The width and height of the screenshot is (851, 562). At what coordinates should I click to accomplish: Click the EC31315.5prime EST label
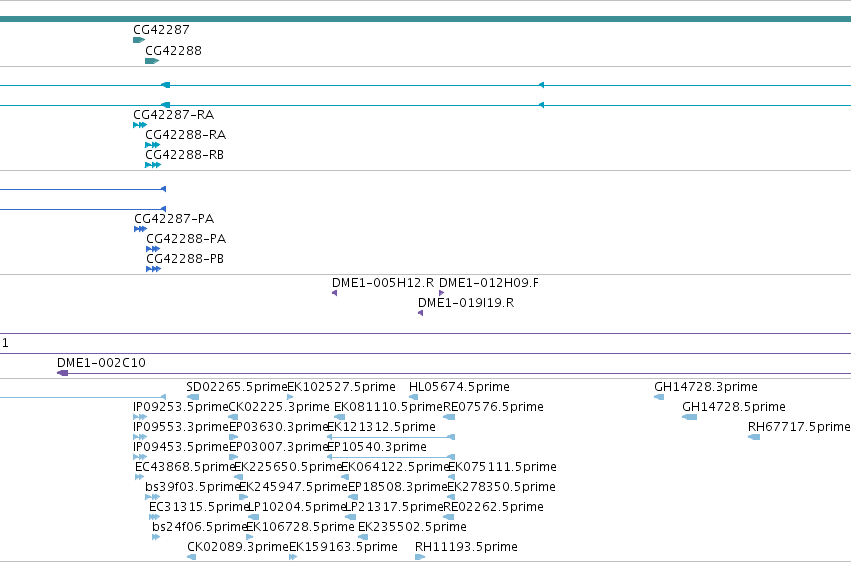click(x=199, y=507)
